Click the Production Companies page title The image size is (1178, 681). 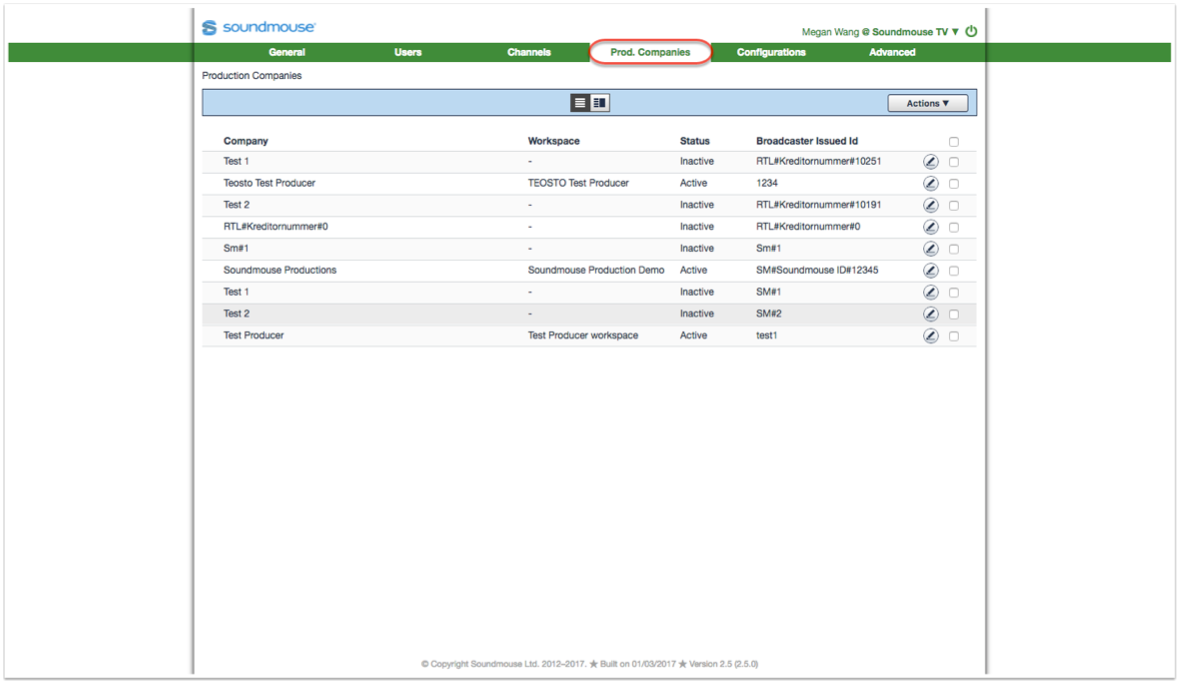252,75
